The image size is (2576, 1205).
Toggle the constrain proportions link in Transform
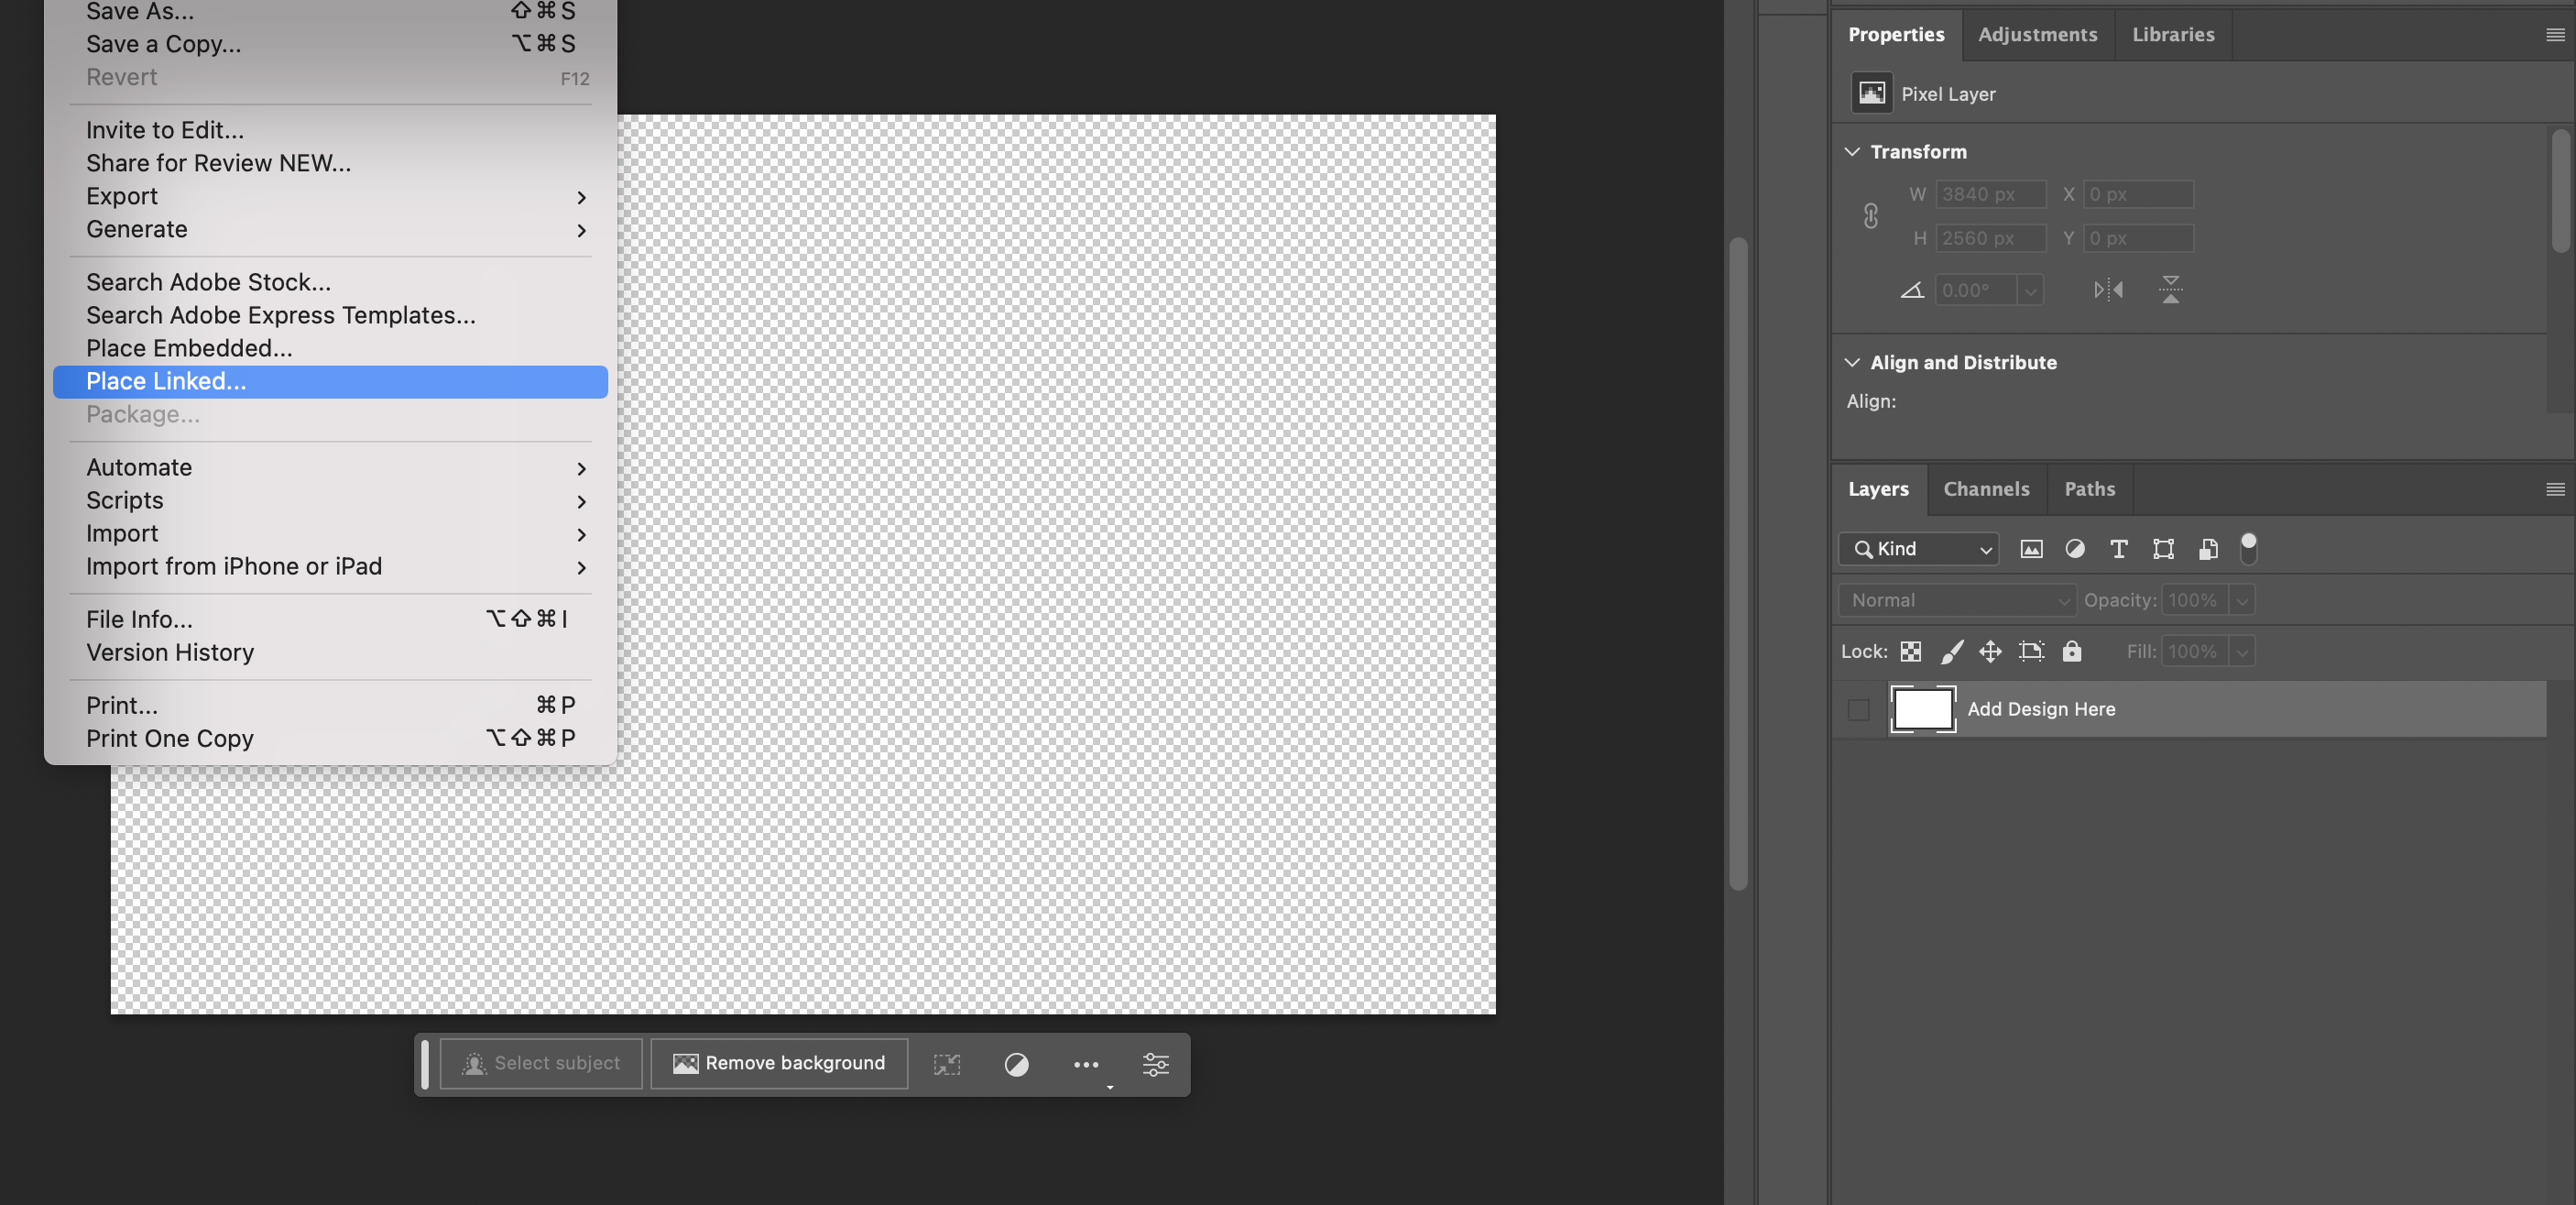click(x=1870, y=216)
